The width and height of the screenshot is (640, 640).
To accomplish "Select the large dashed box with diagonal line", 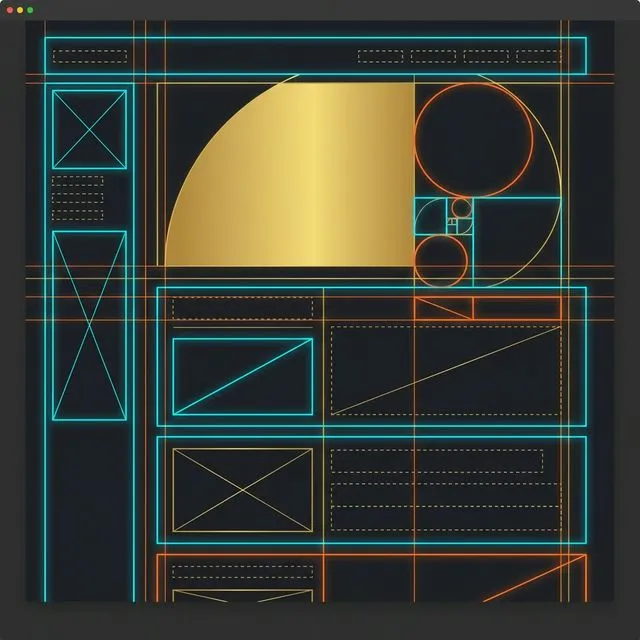I will (x=446, y=369).
